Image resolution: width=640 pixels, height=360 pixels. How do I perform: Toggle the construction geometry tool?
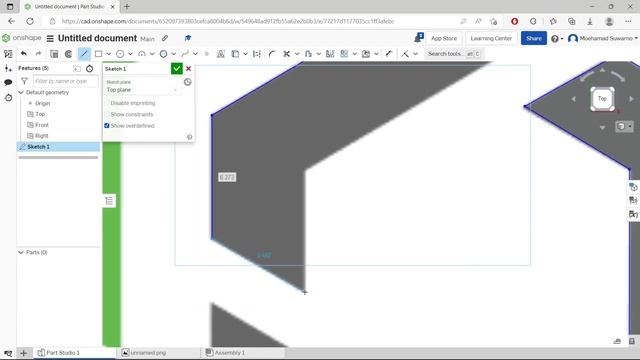[257, 54]
